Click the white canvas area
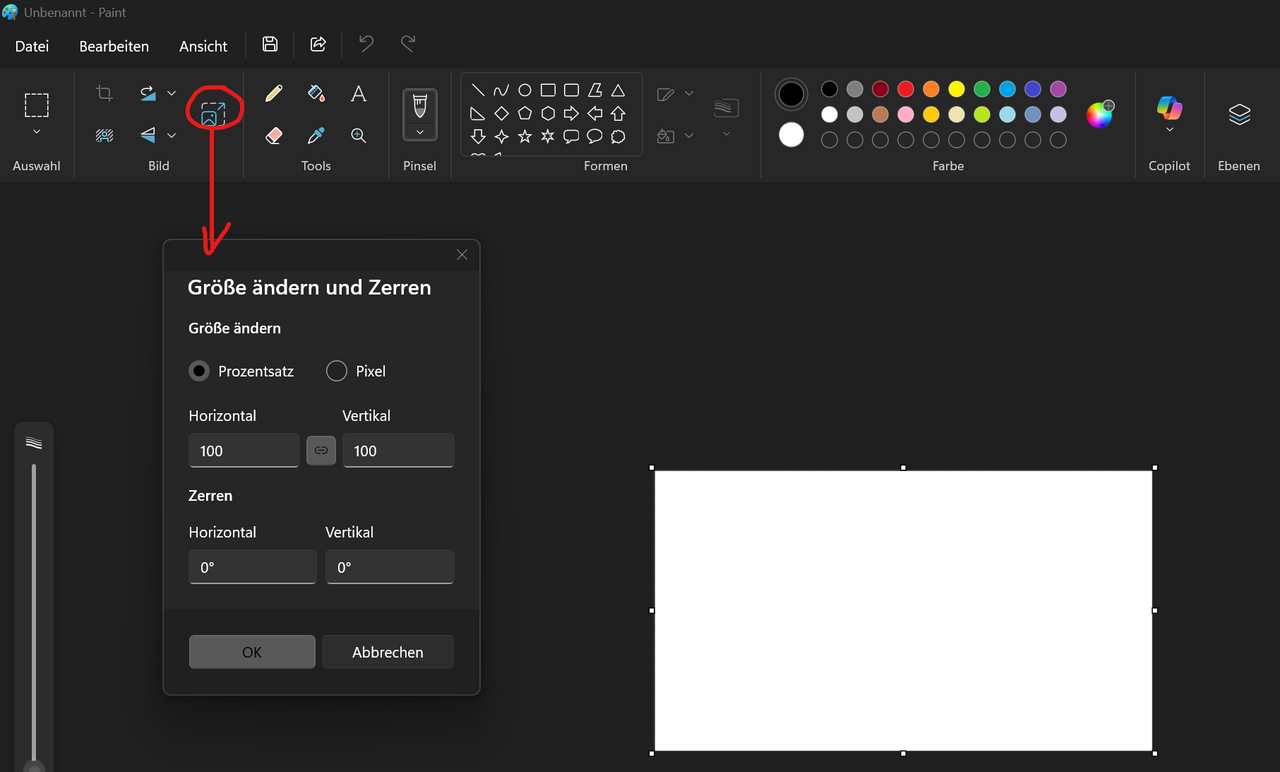 tap(904, 610)
